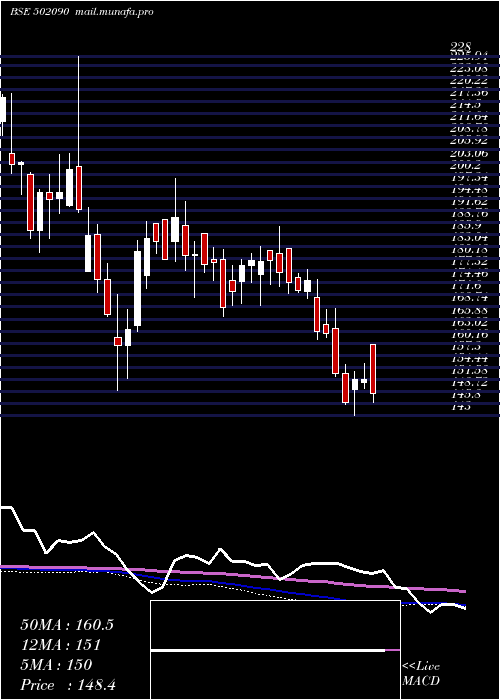The height and width of the screenshot is (700, 500).
Task: Select the candle with the tallest upper wick
Action: click(x=79, y=134)
